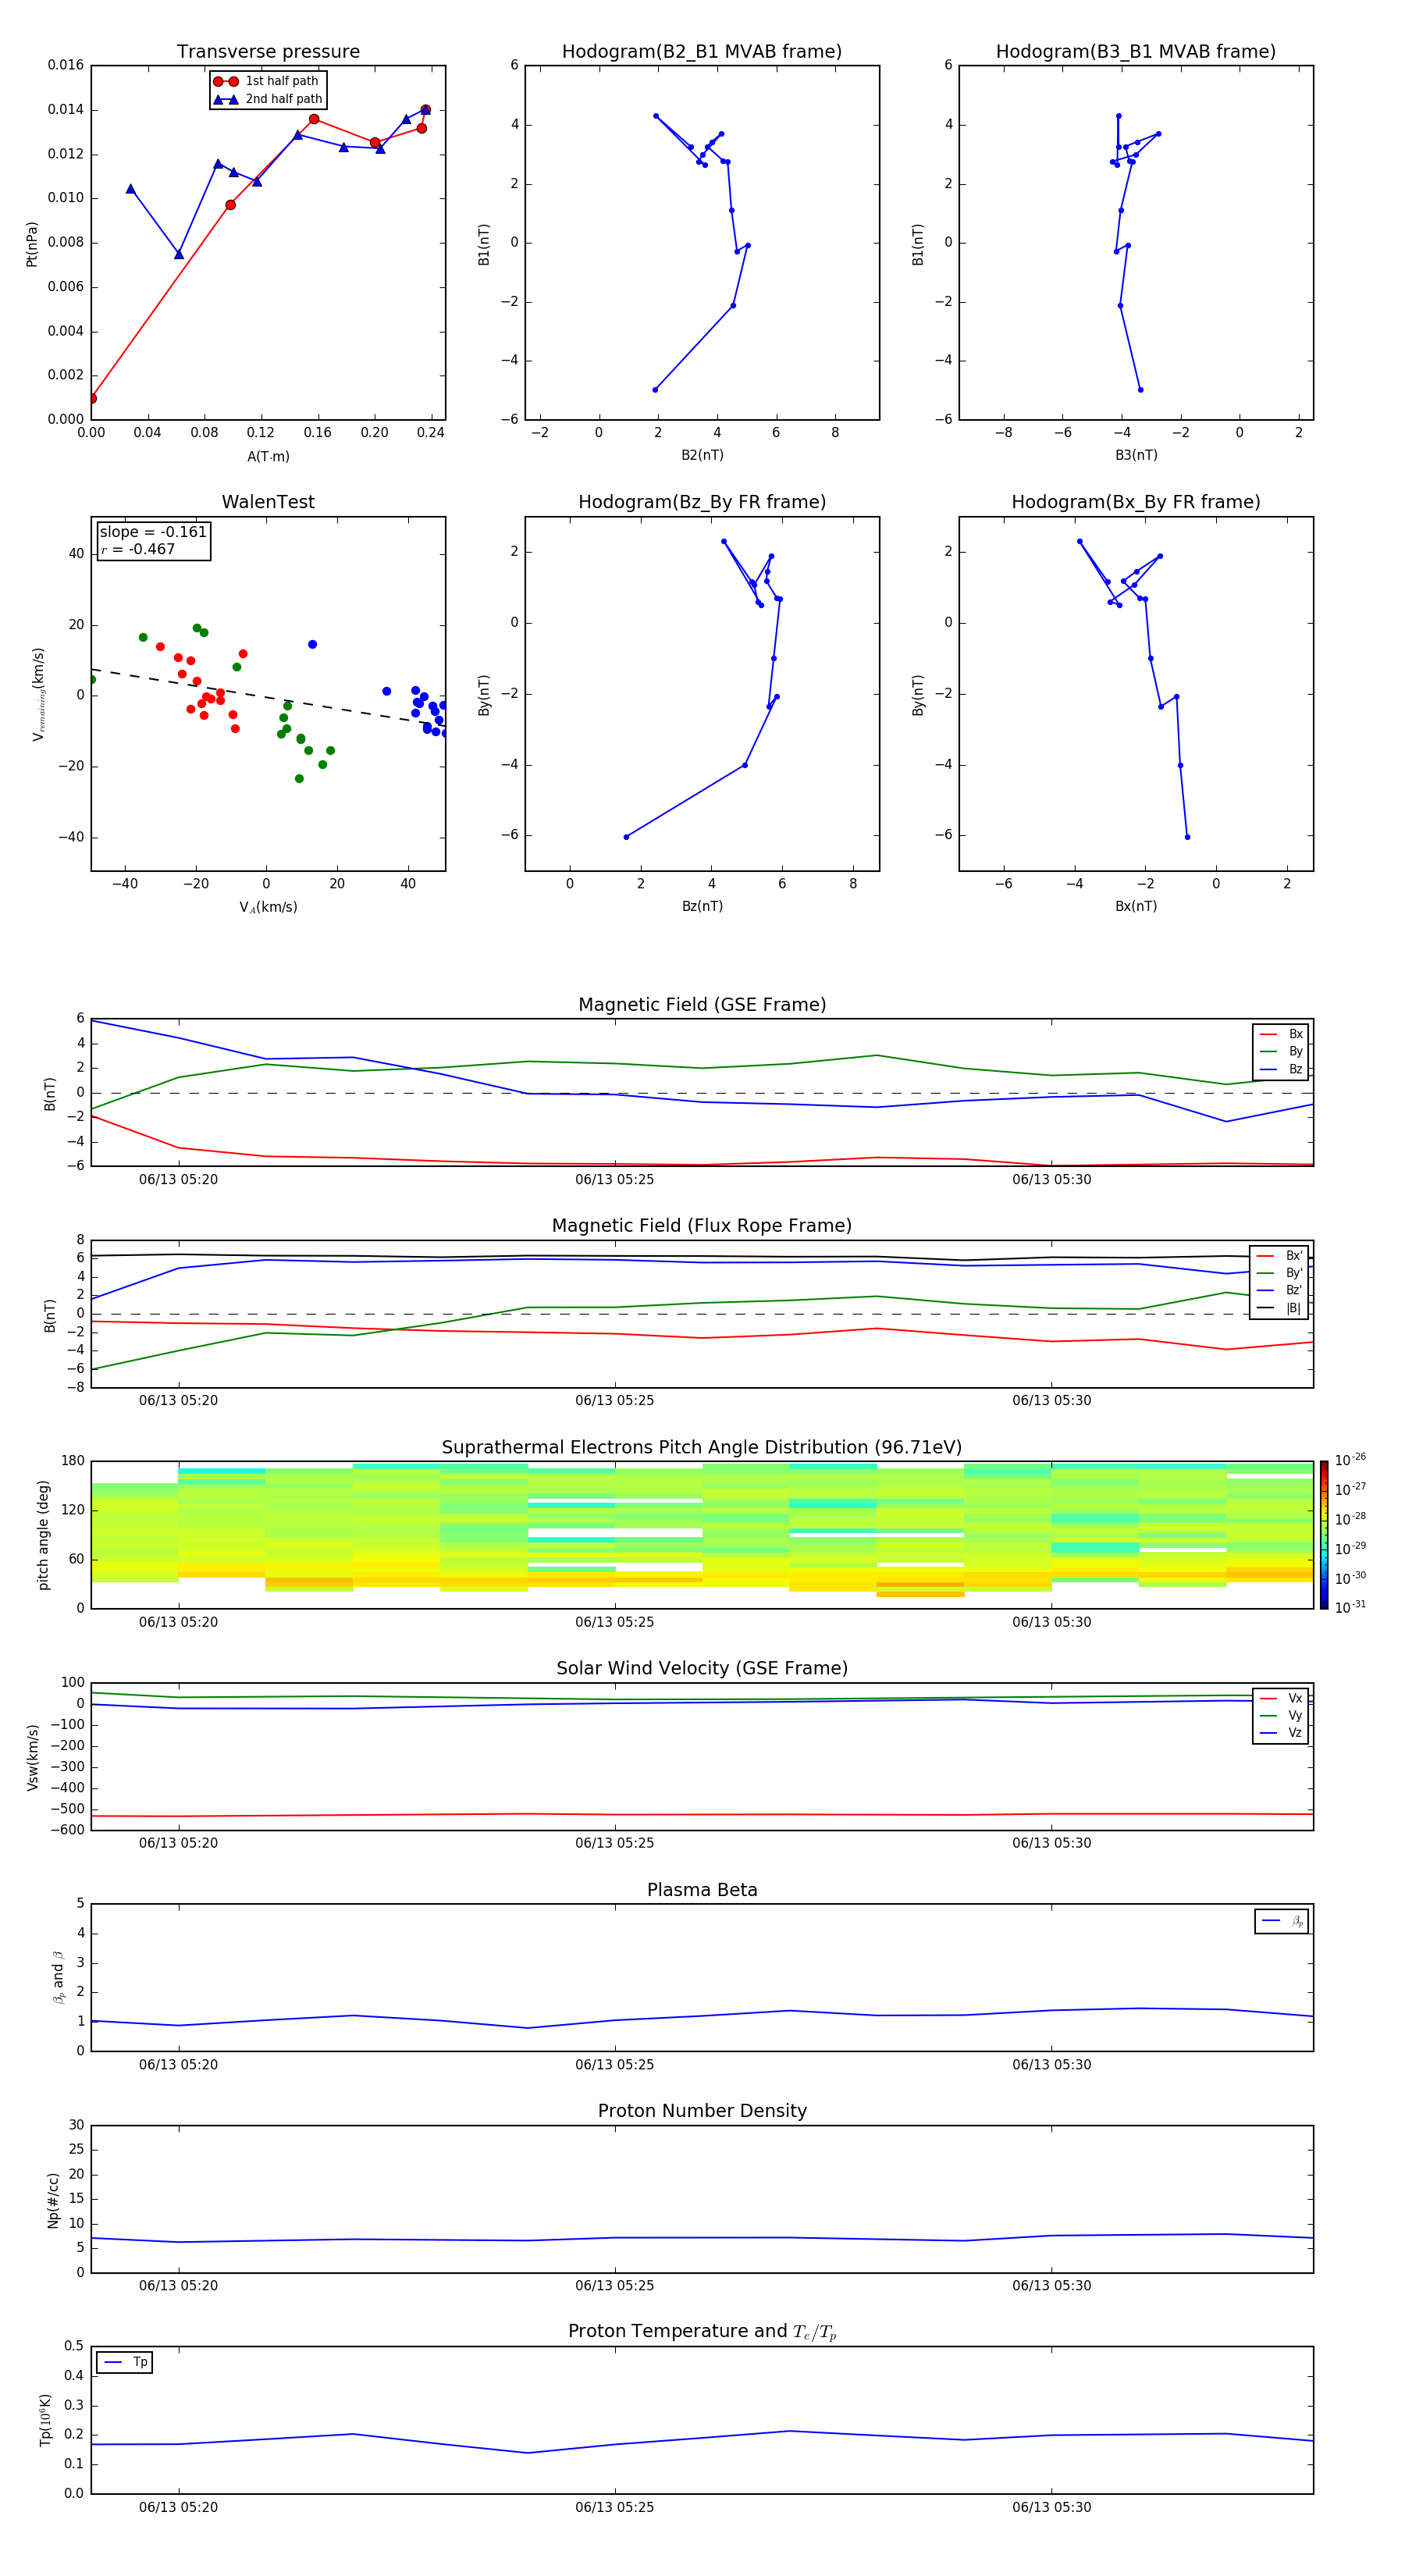Select the By entry in the GSE magnetic field legend

pos(1281,1052)
